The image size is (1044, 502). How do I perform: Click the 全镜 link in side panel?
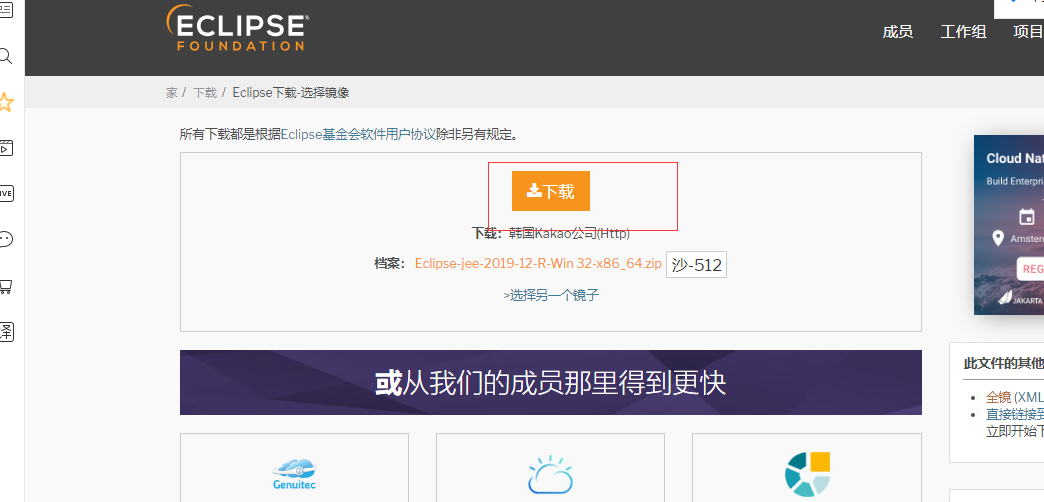pyautogui.click(x=998, y=397)
